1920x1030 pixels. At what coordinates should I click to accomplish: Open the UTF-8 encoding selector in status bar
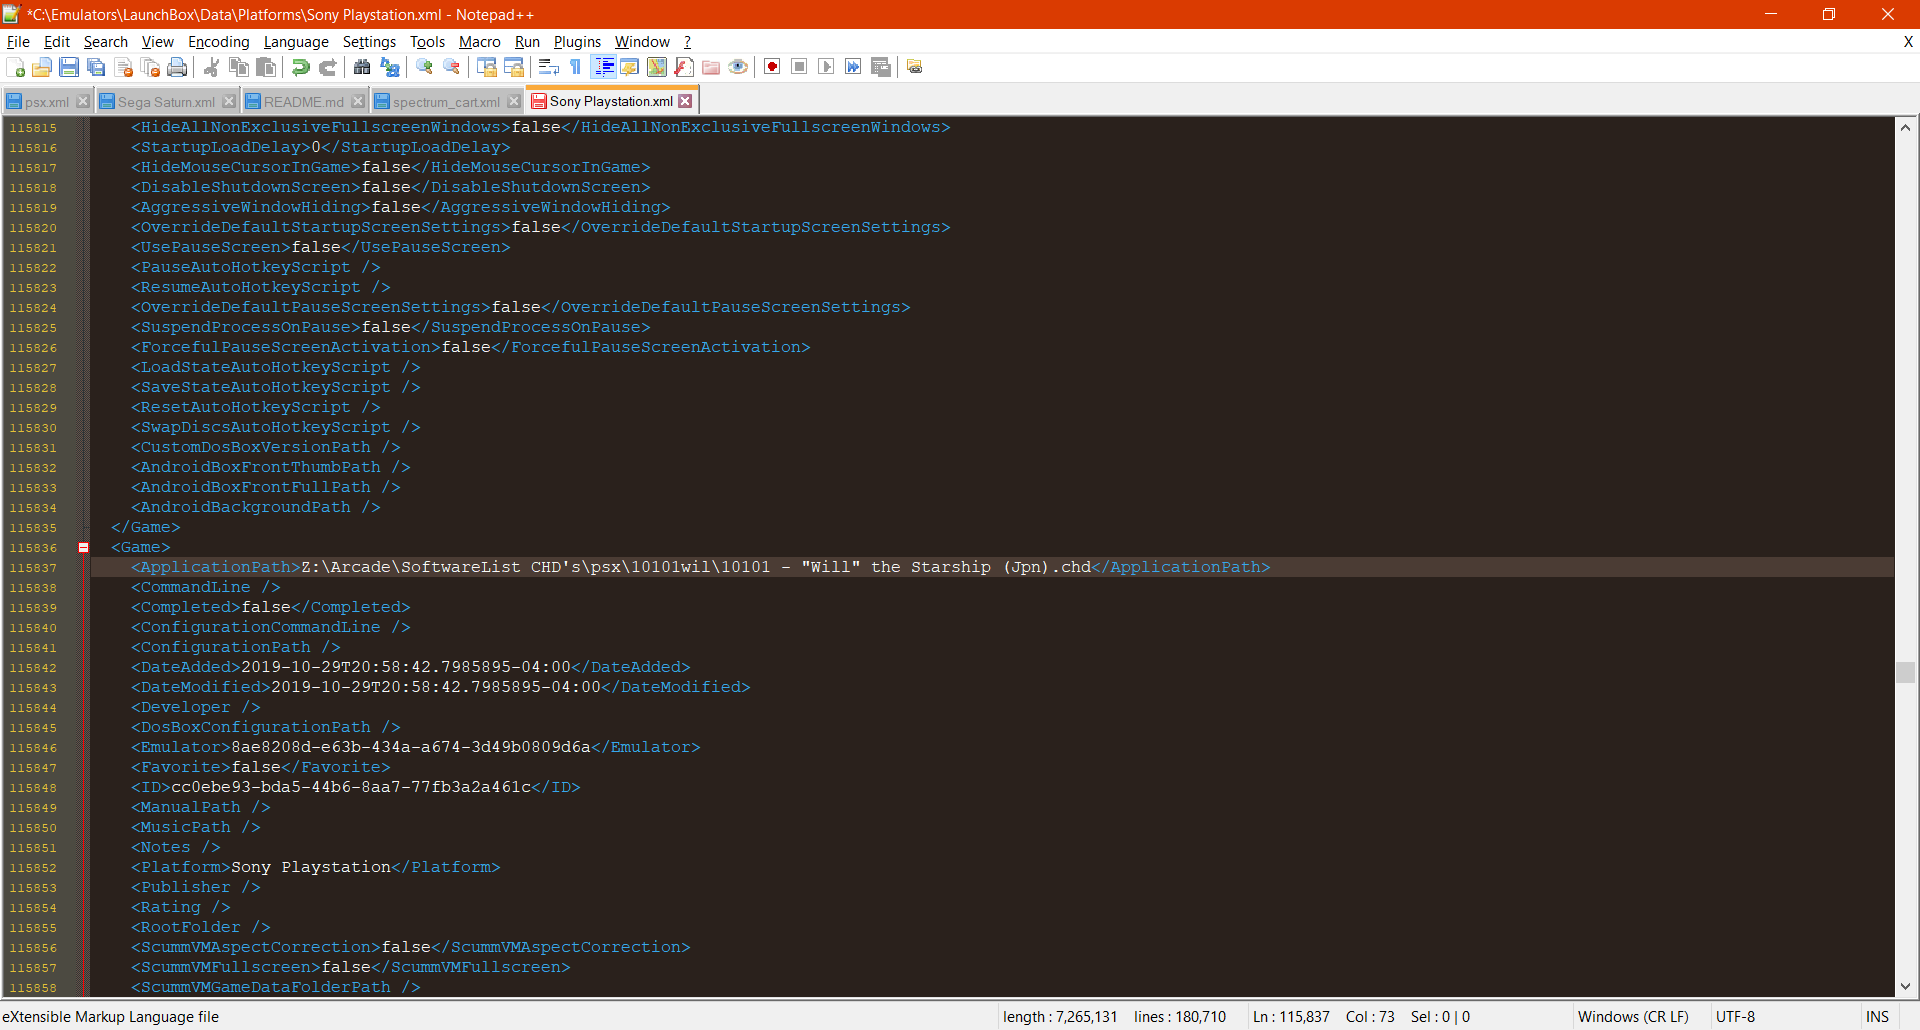[x=1735, y=1017]
